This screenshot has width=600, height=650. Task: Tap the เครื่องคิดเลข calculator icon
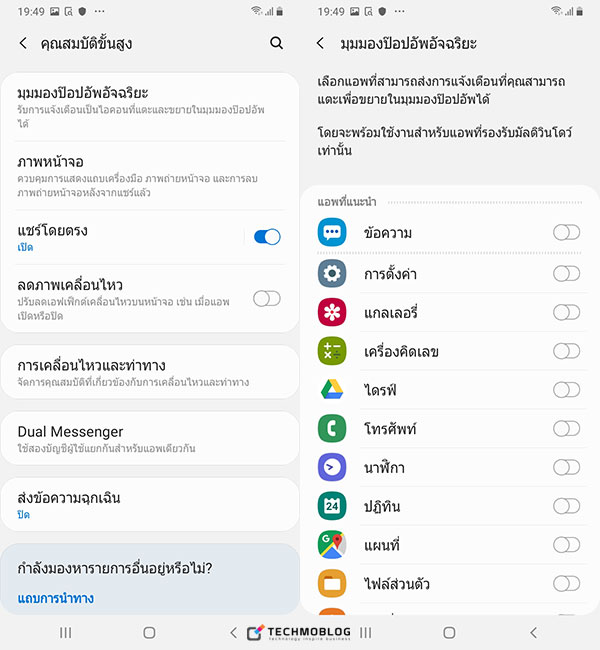coord(332,351)
